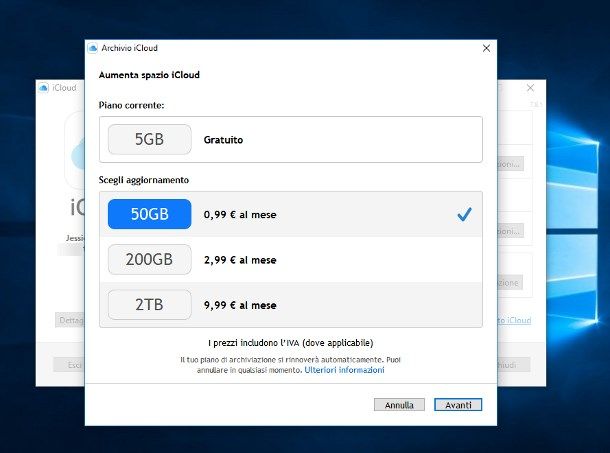Screen dimensions: 610x453
Task: Open the Ulteriori informazioni link
Action: click(344, 370)
